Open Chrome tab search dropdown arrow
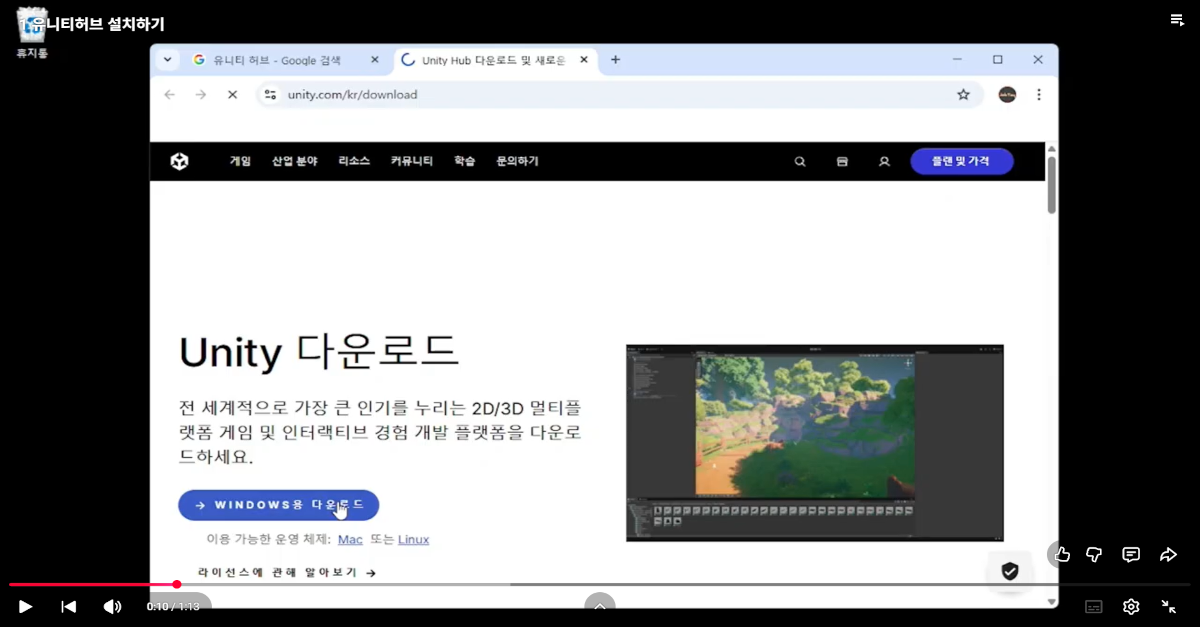 tap(168, 60)
